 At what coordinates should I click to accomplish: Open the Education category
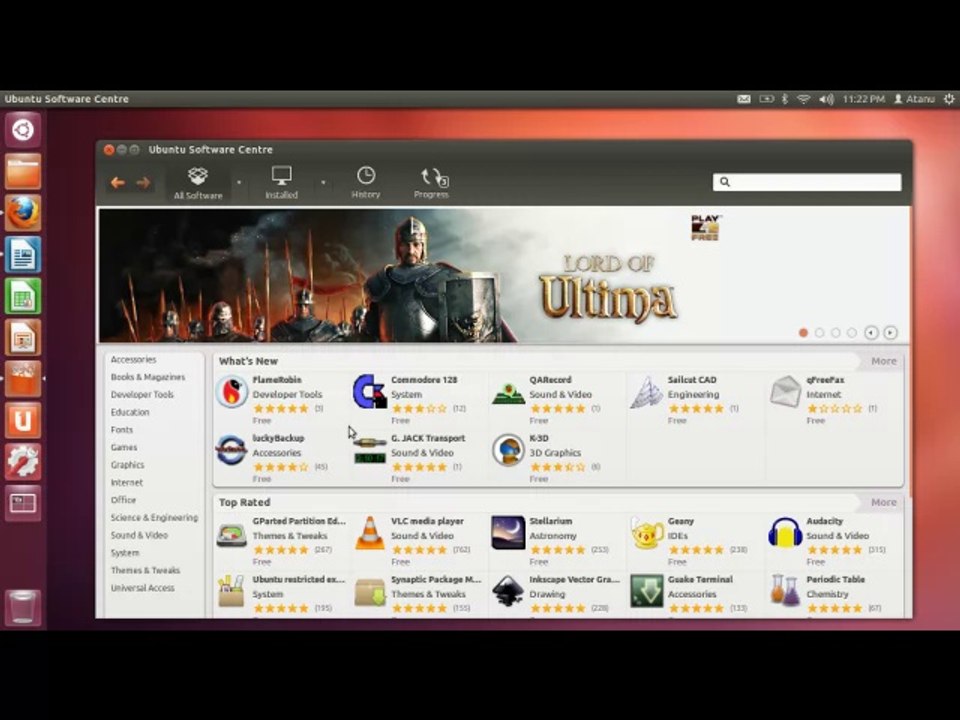coord(130,412)
